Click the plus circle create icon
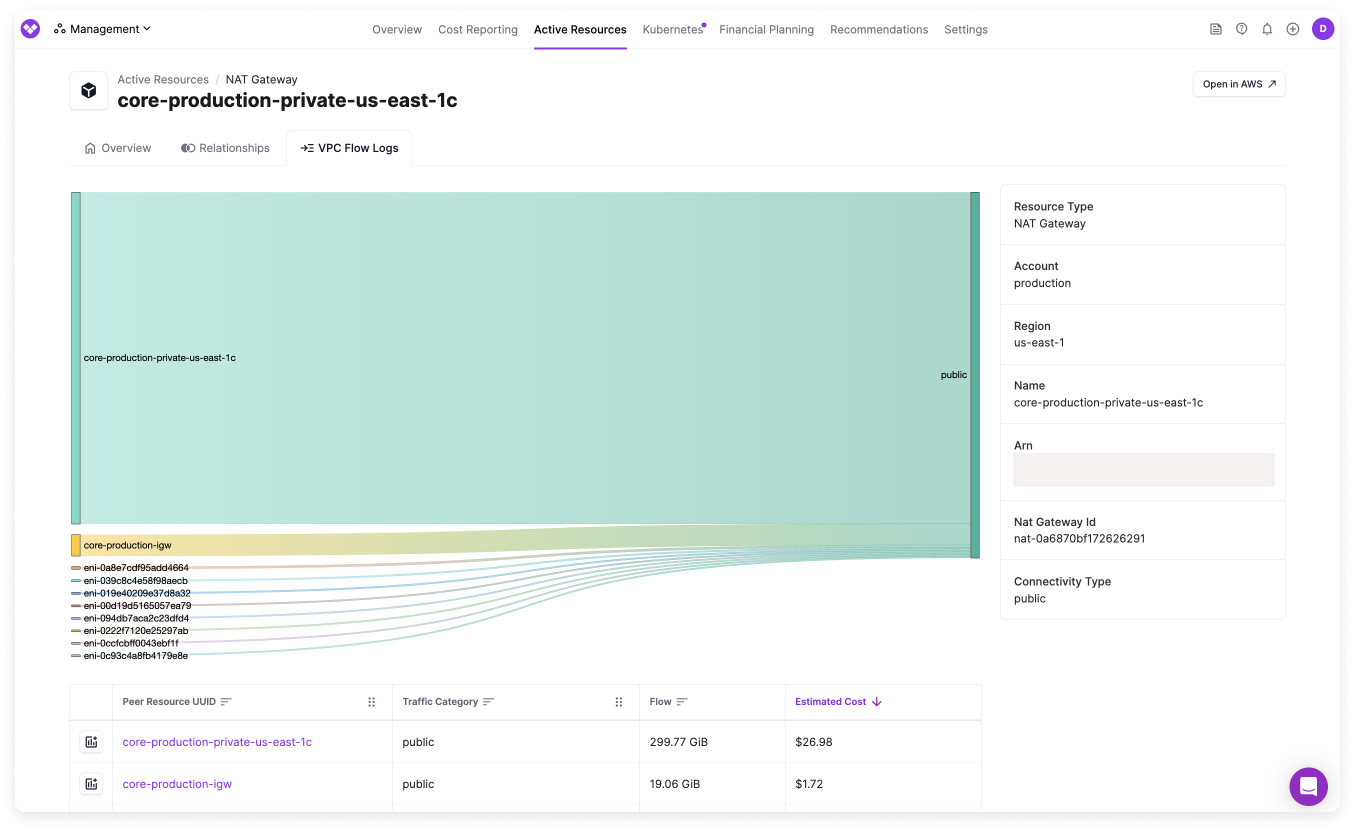This screenshot has height=832, width=1355. tap(1293, 29)
